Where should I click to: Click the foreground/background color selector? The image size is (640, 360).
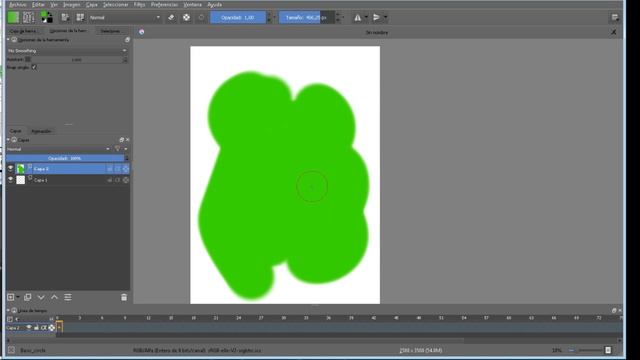47,18
